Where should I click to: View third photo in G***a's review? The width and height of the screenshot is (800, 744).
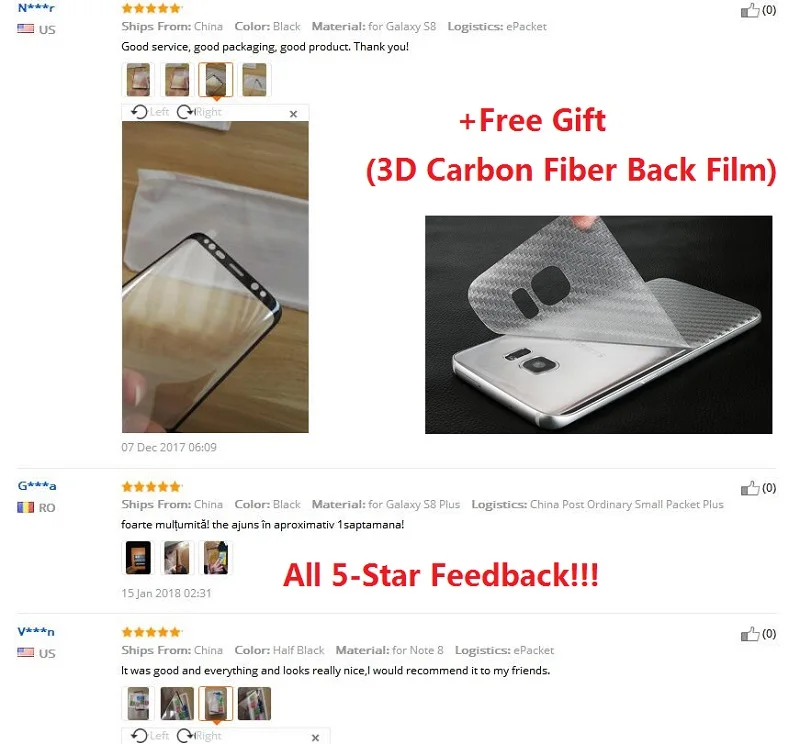(x=216, y=558)
